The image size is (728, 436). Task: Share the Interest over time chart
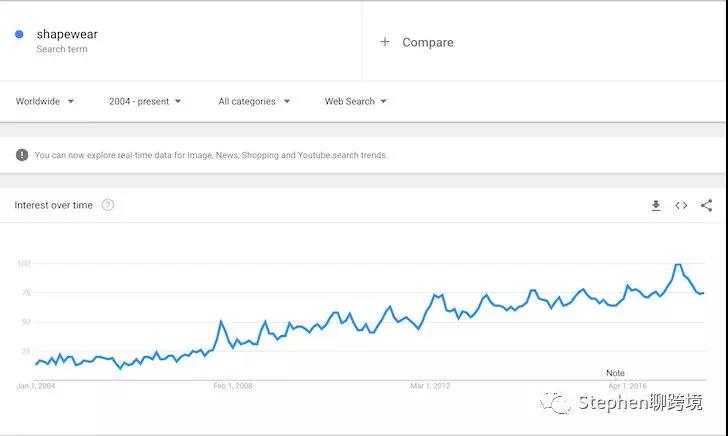coord(706,206)
